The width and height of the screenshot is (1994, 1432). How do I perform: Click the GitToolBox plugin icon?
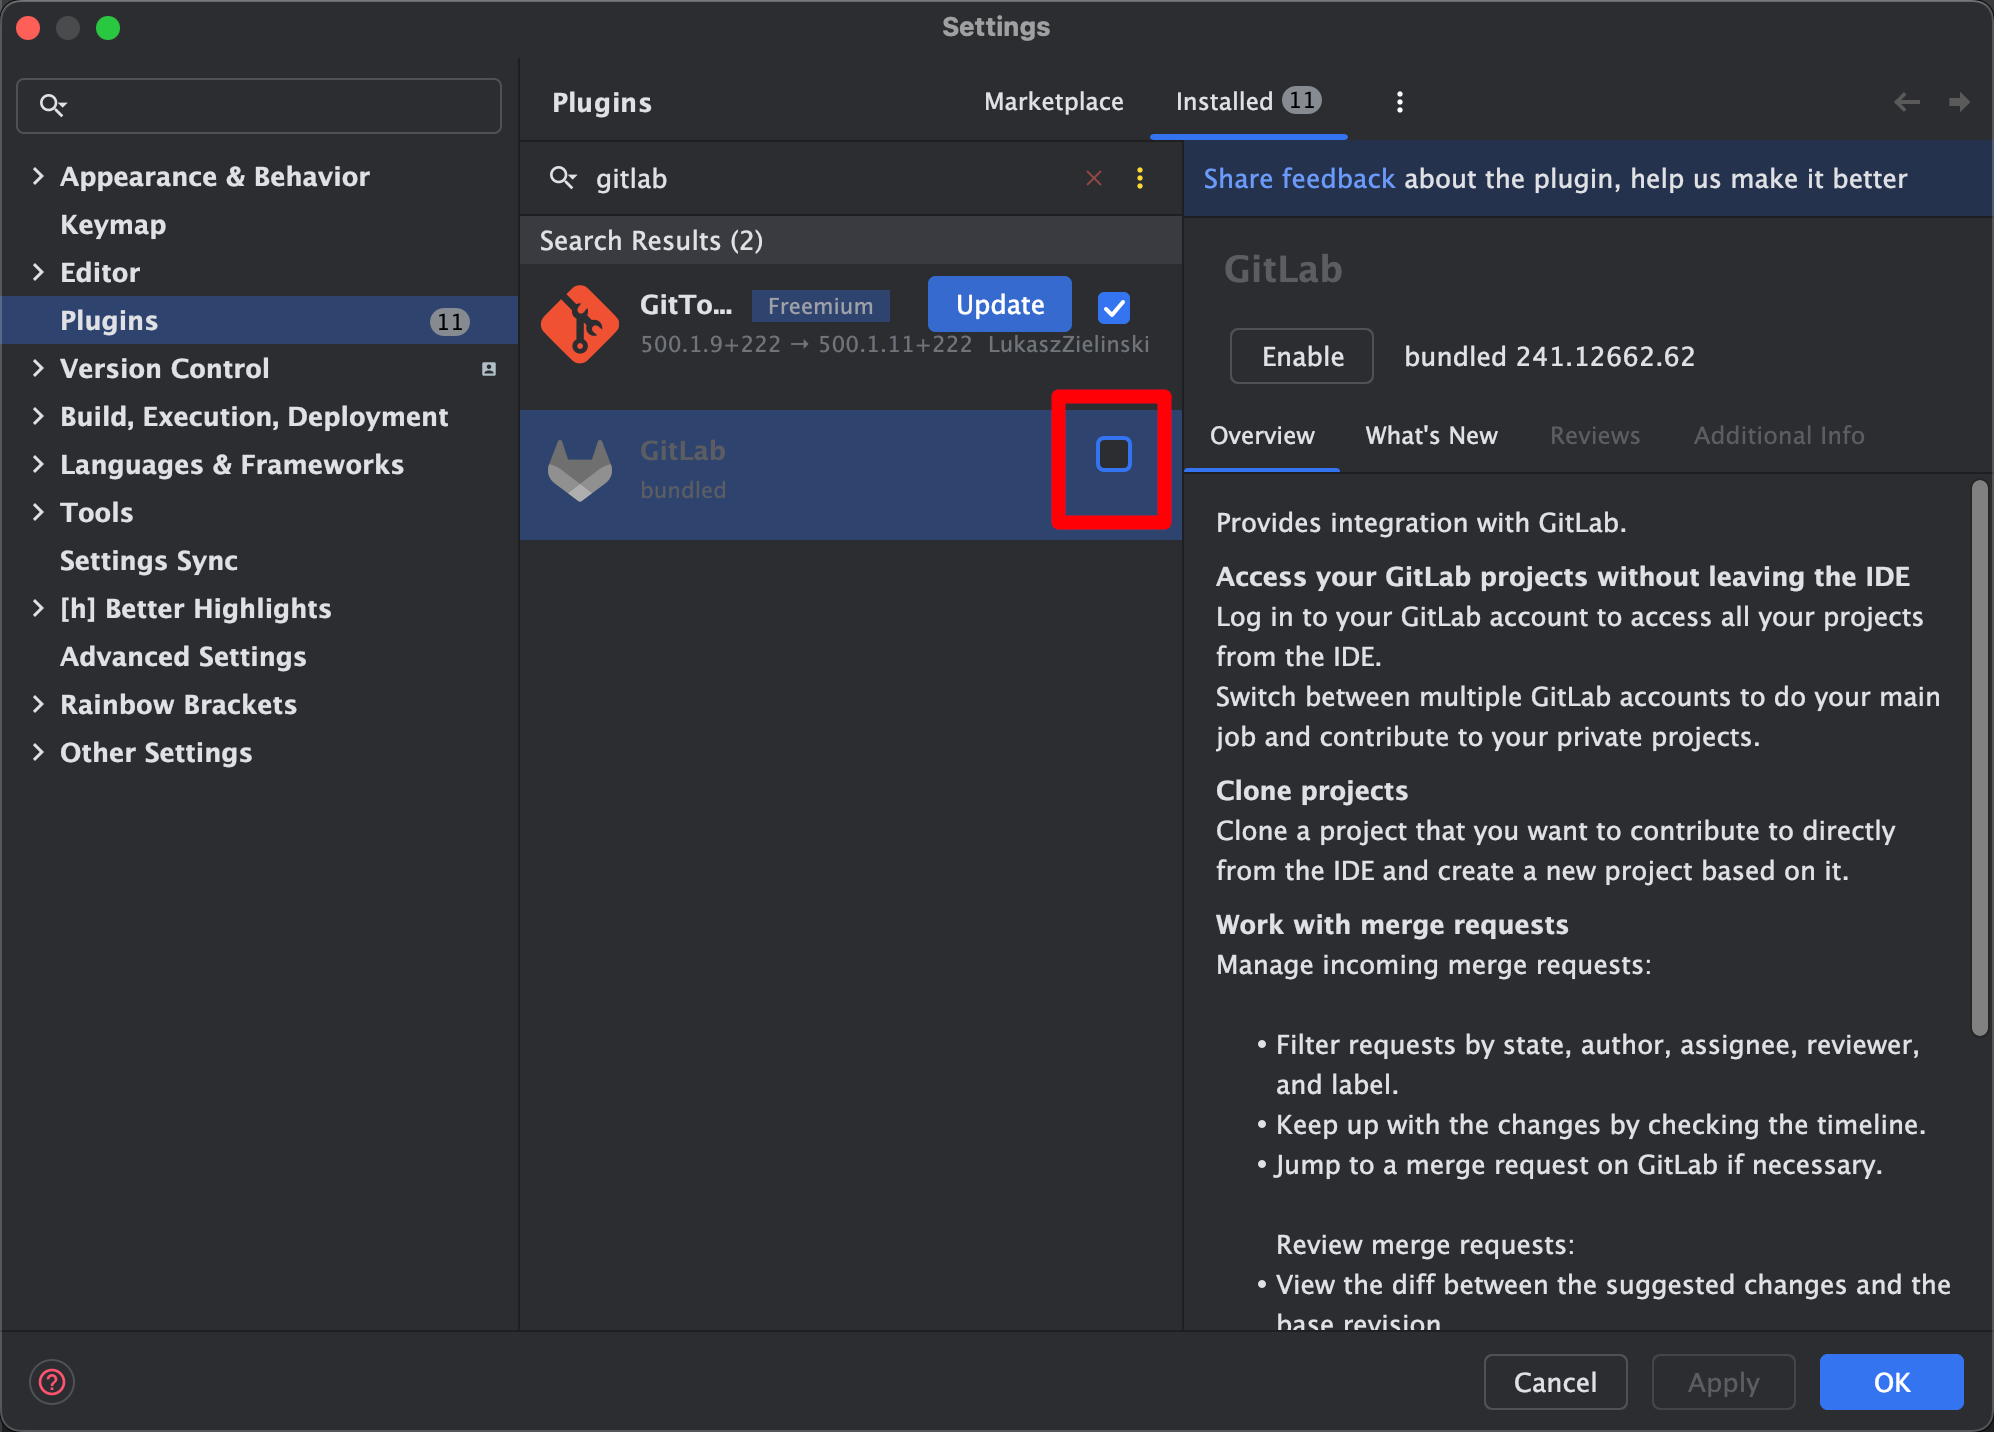pos(579,324)
